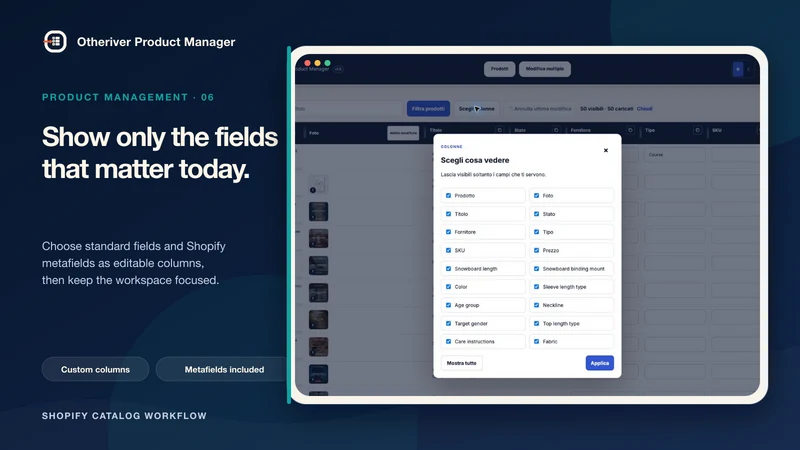Click copy icon in Tipo column header

point(697,130)
